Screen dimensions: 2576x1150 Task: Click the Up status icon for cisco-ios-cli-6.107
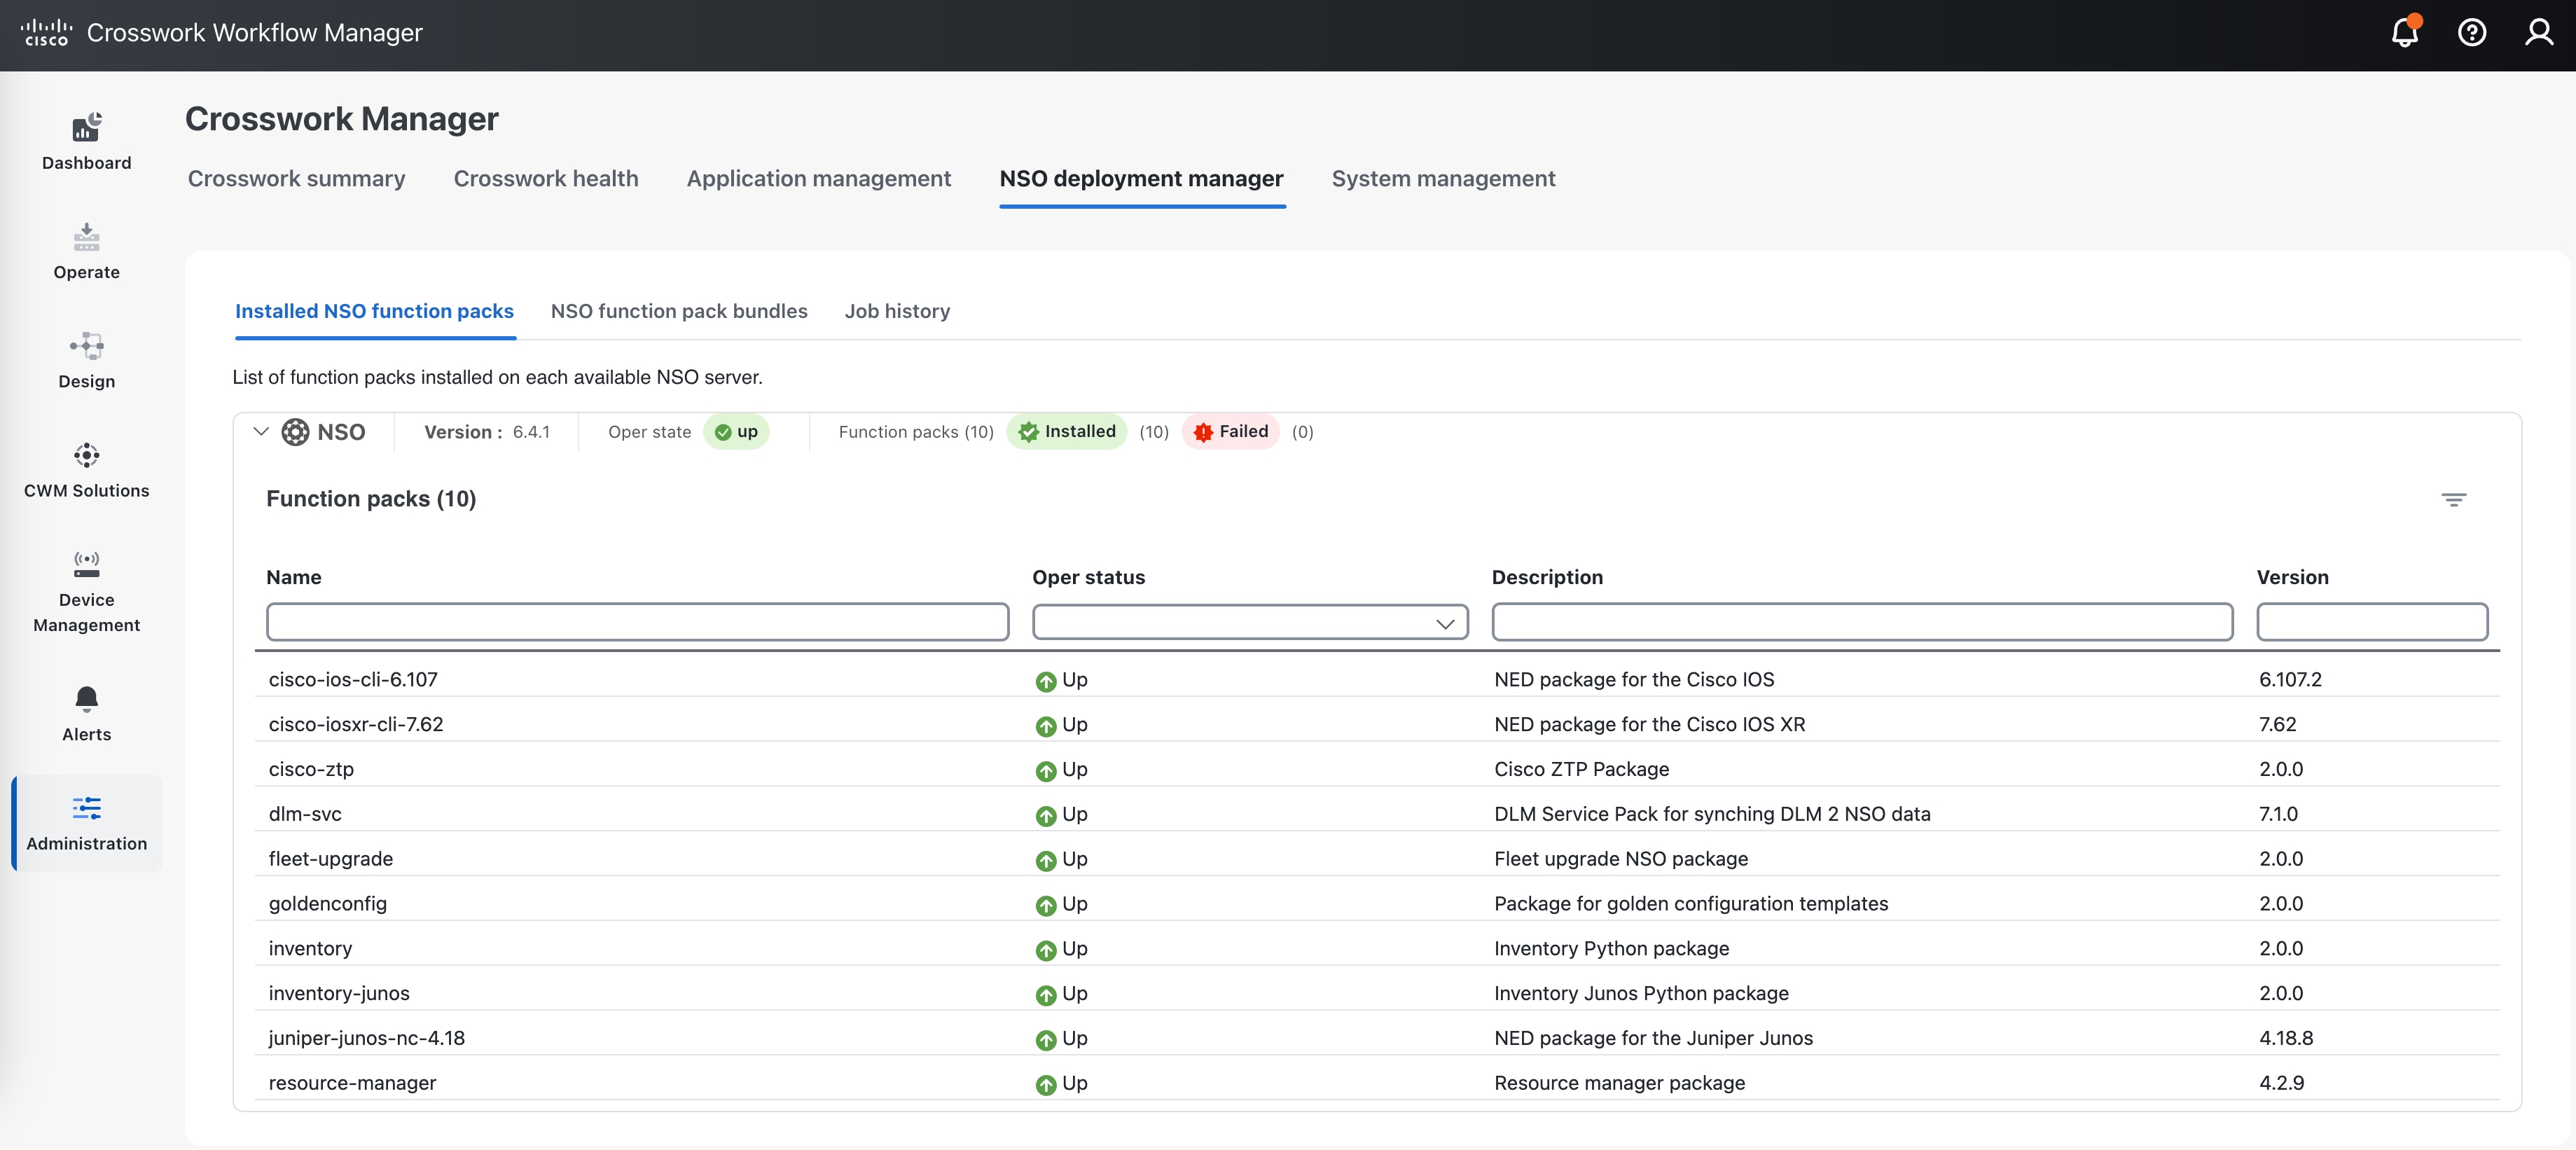(x=1046, y=681)
